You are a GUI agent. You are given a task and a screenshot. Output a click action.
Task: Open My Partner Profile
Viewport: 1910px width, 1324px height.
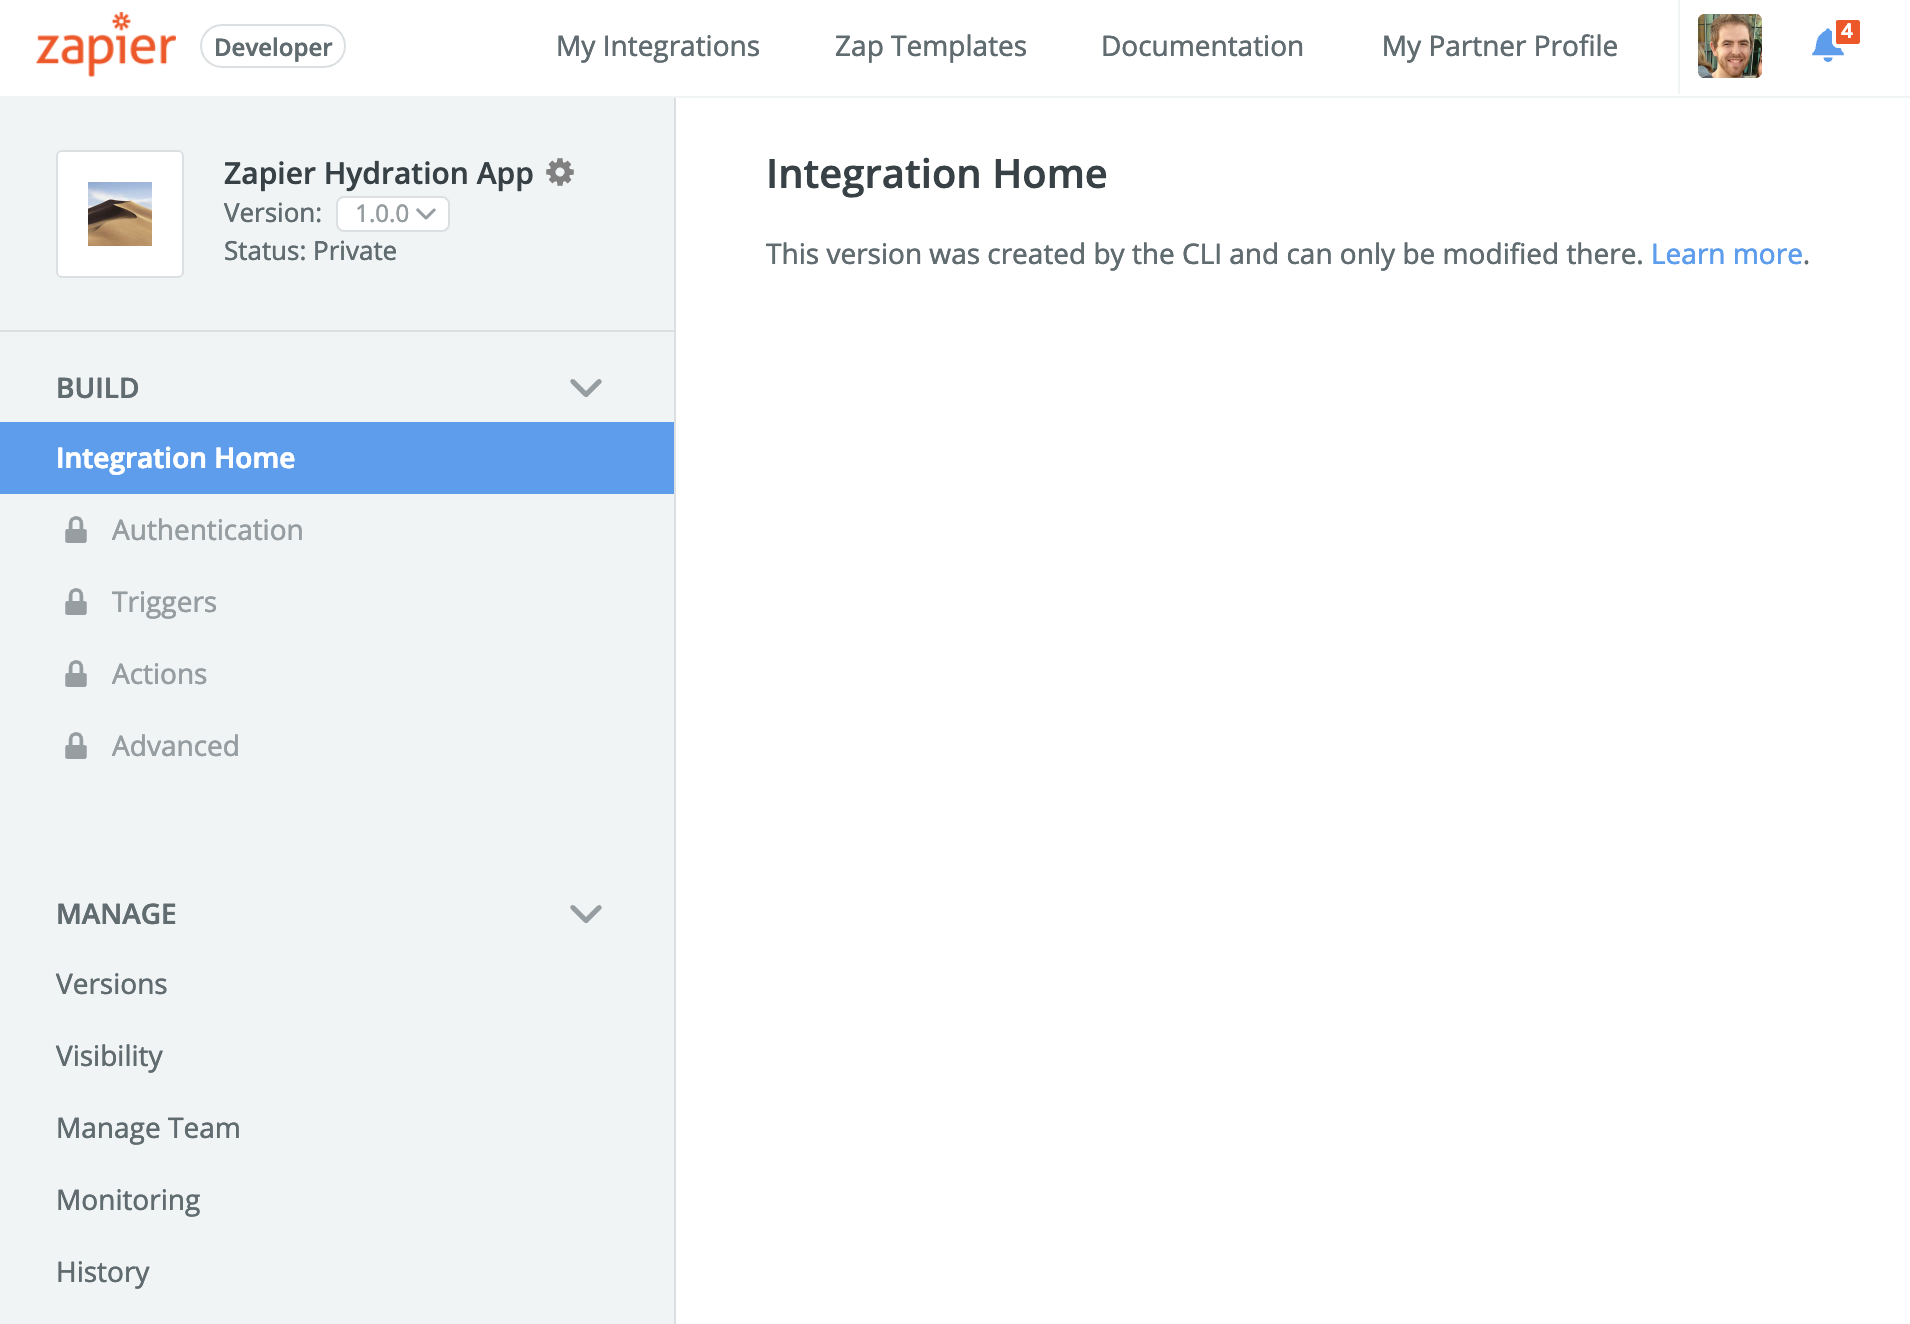(1499, 46)
